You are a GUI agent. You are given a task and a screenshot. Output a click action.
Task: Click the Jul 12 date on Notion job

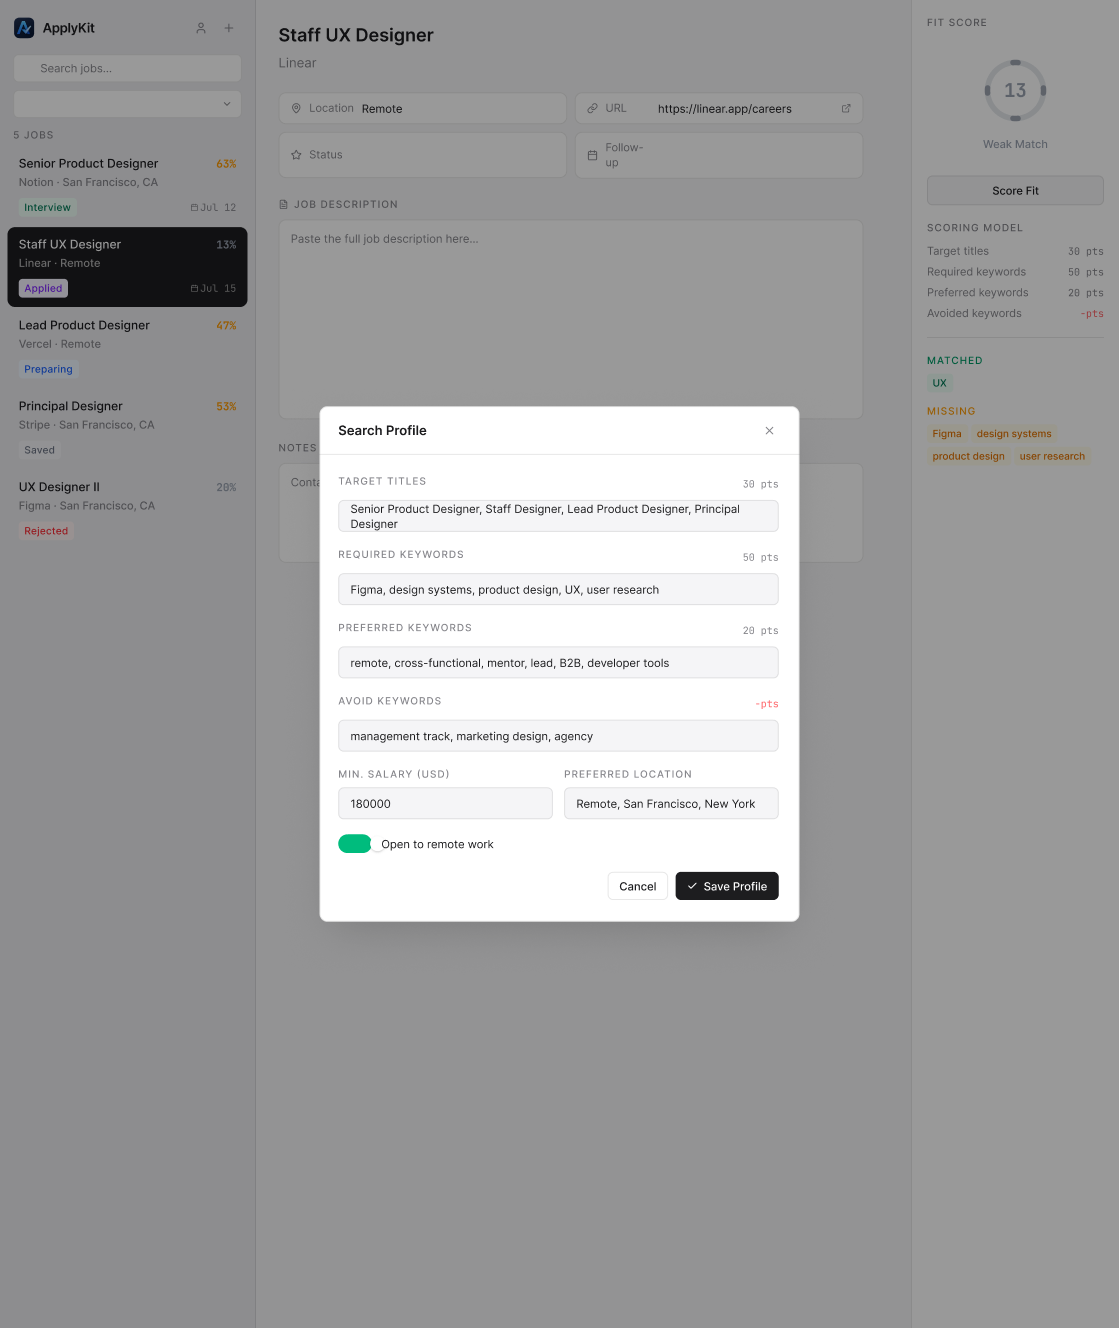click(214, 208)
